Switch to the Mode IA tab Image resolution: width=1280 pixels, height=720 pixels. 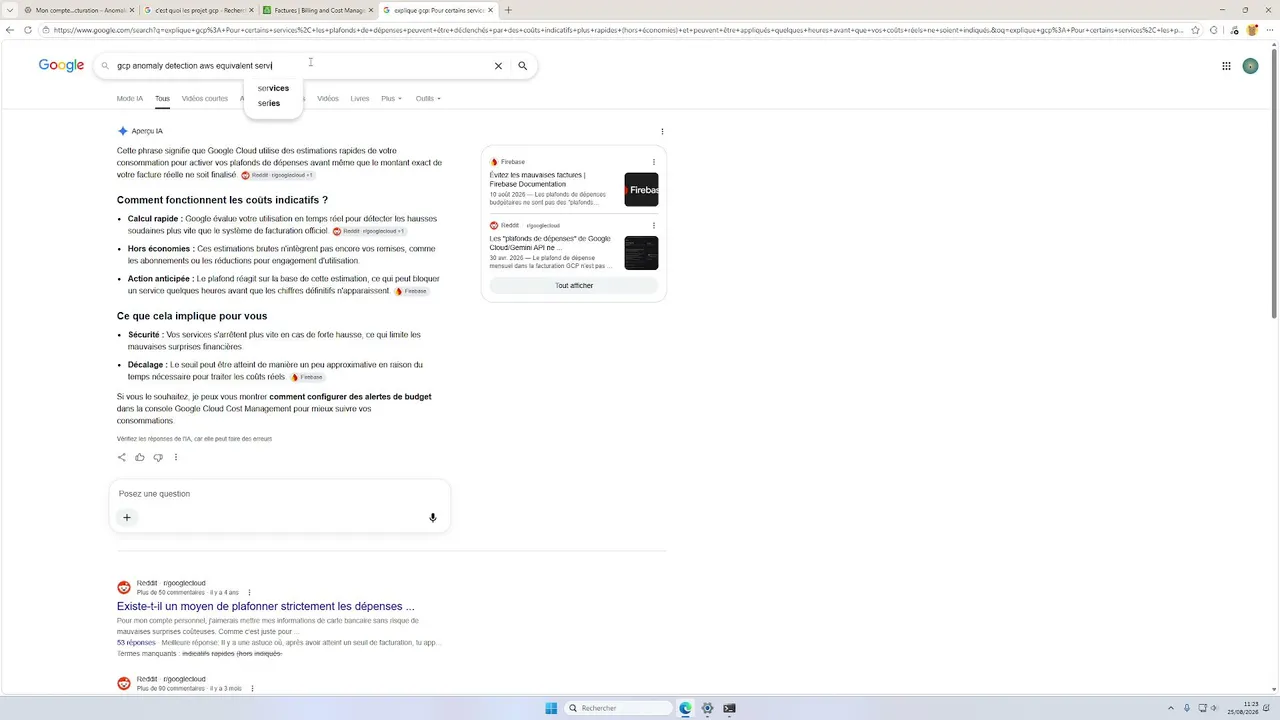coord(130,99)
